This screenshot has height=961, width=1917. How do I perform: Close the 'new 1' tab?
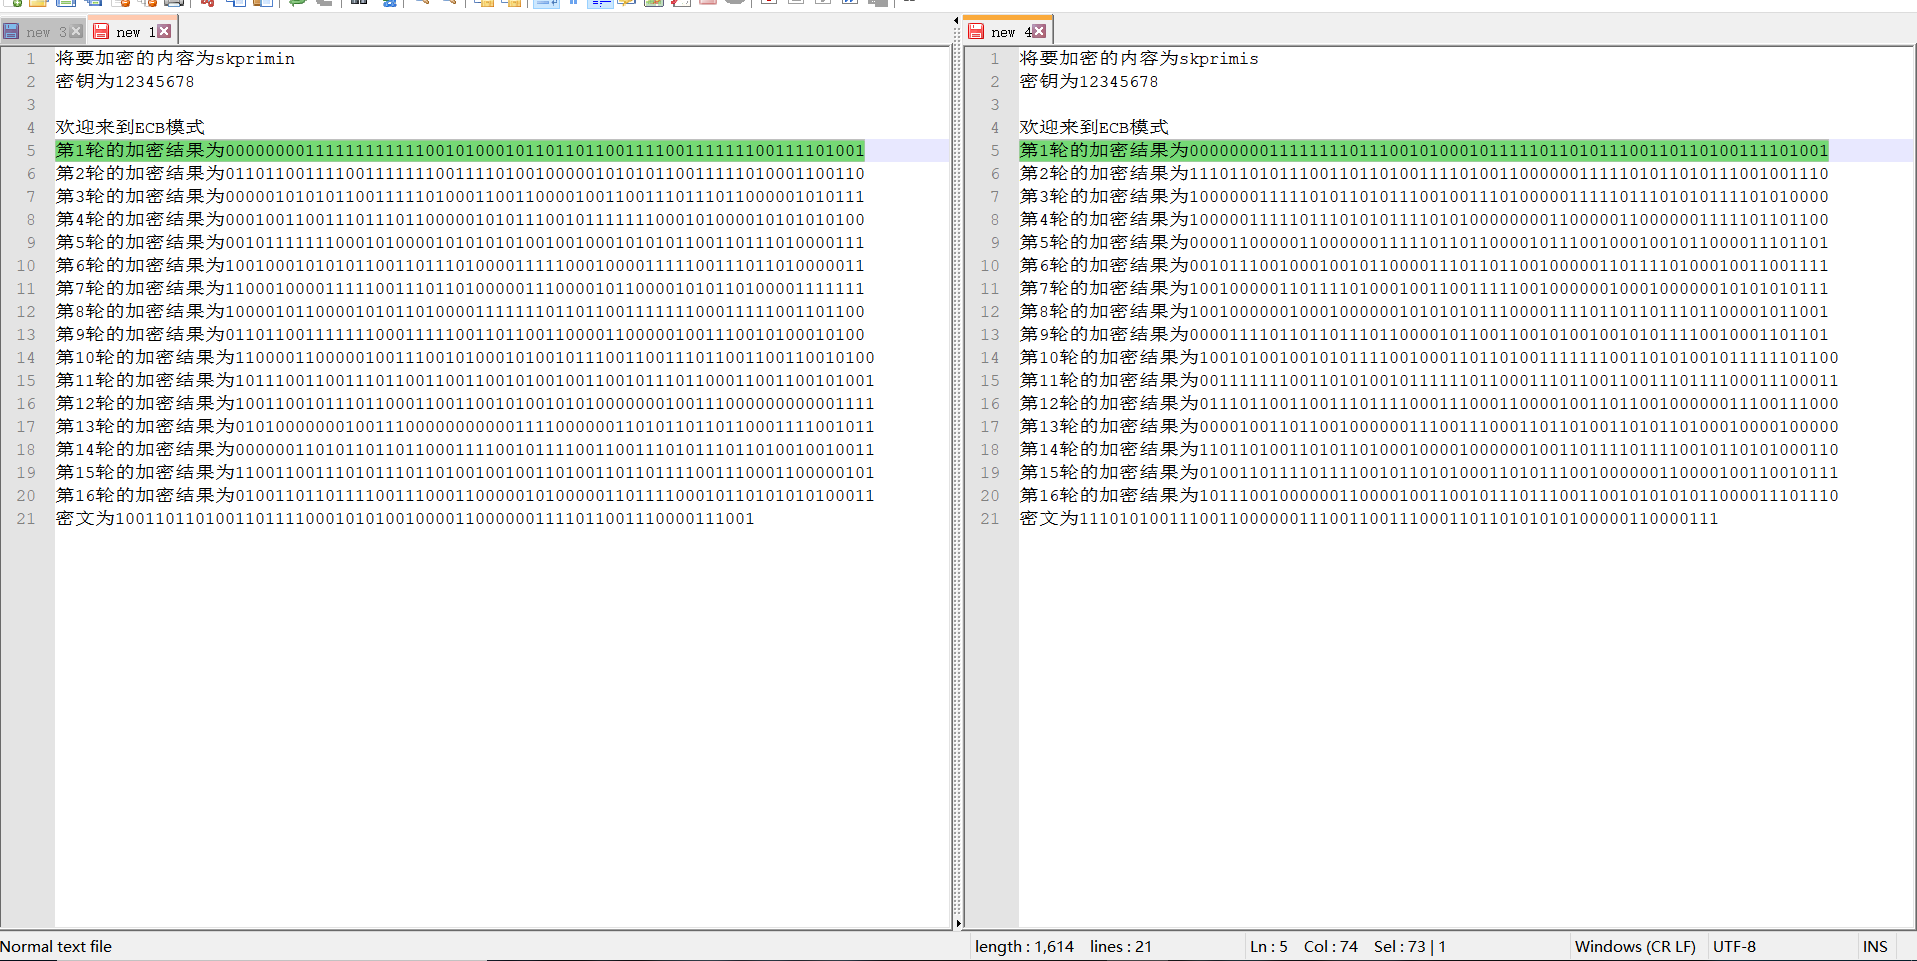pyautogui.click(x=164, y=32)
